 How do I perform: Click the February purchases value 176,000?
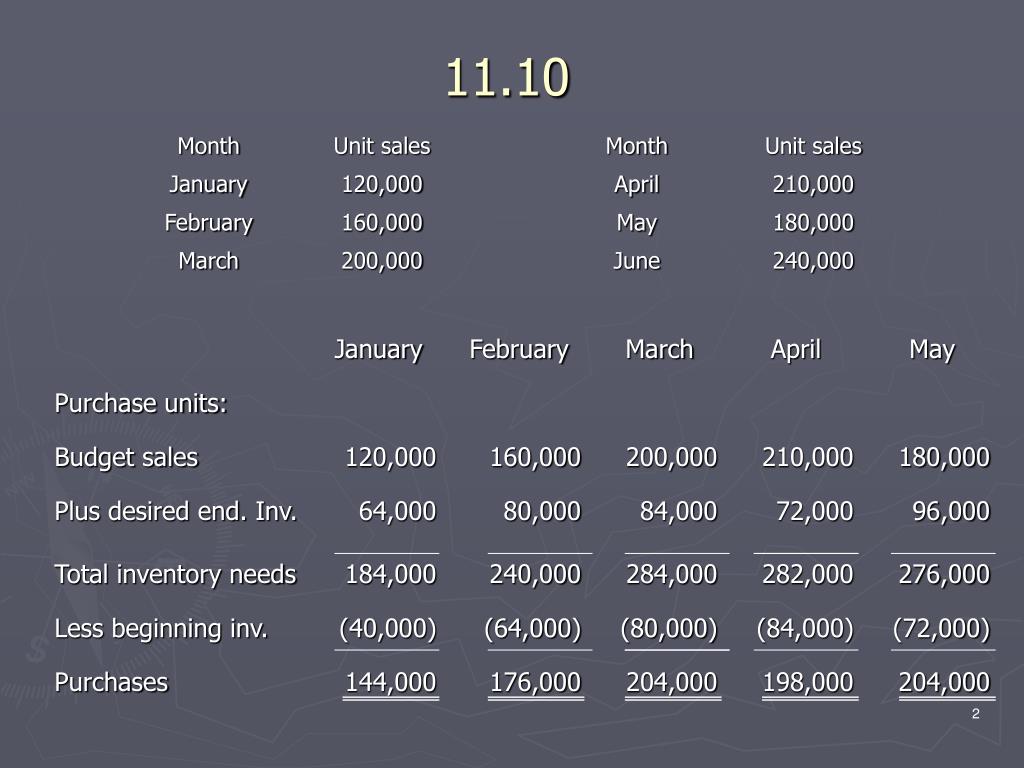[x=536, y=682]
